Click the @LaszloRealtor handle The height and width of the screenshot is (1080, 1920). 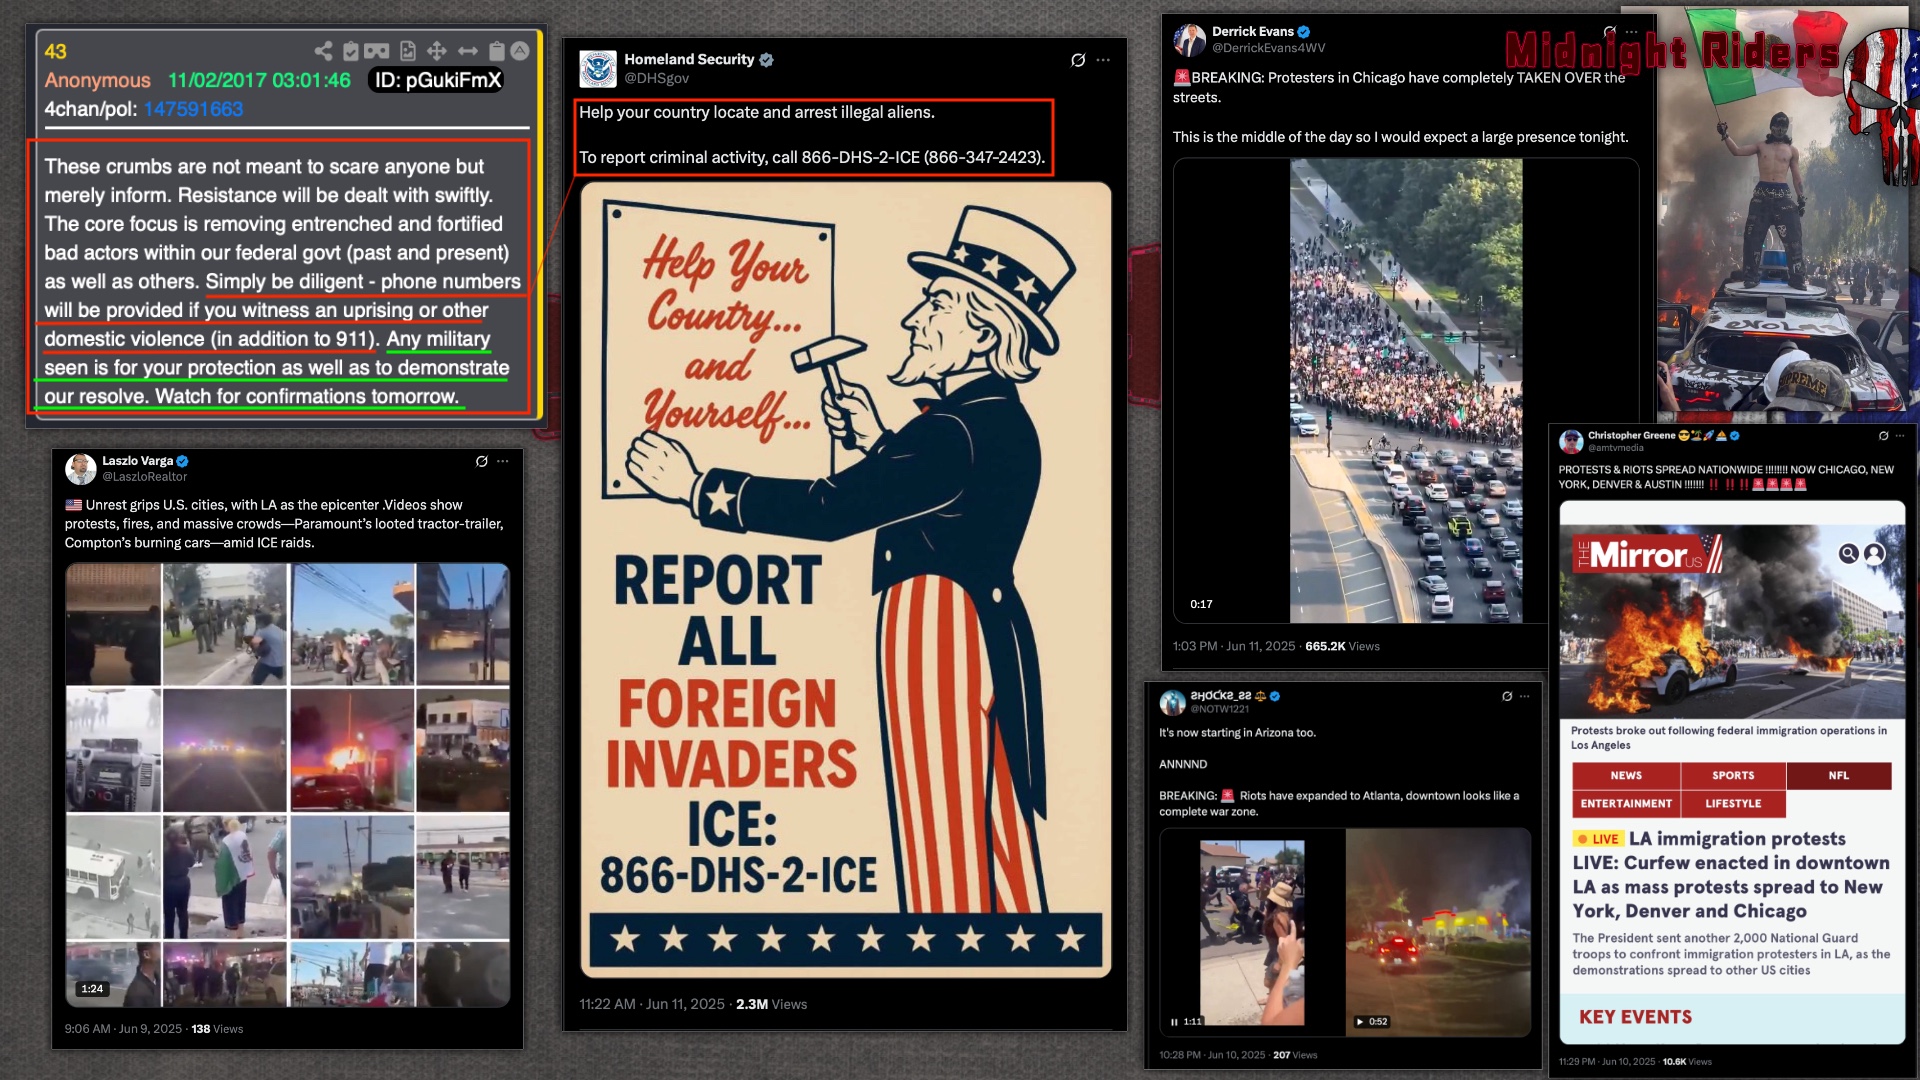(144, 477)
